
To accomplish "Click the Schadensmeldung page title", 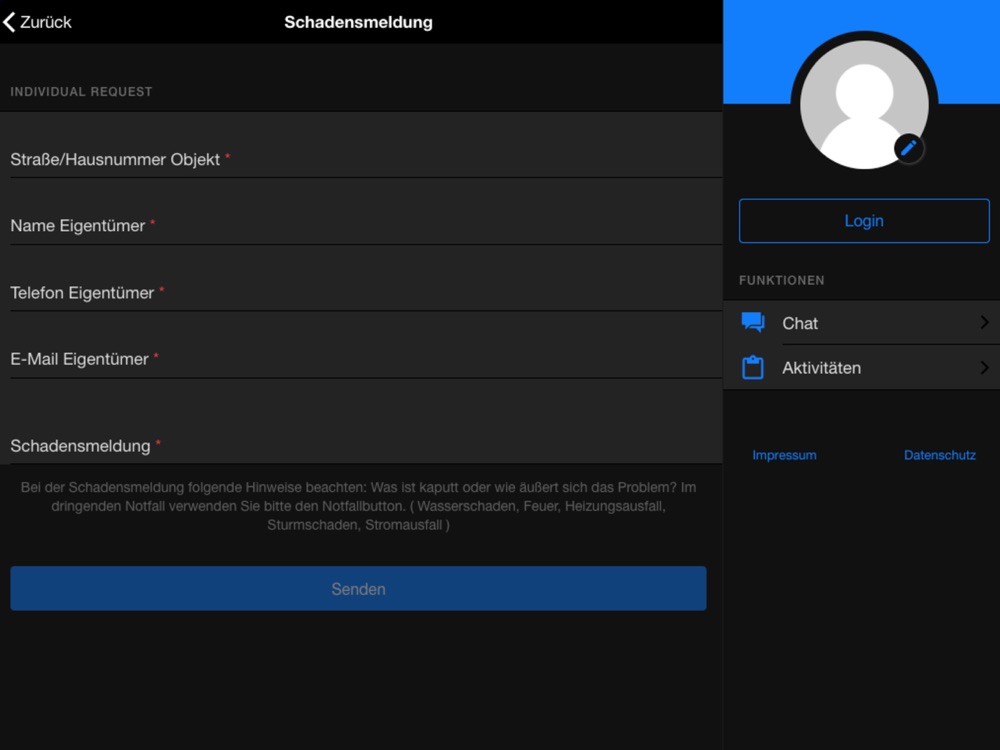I will pos(358,22).
